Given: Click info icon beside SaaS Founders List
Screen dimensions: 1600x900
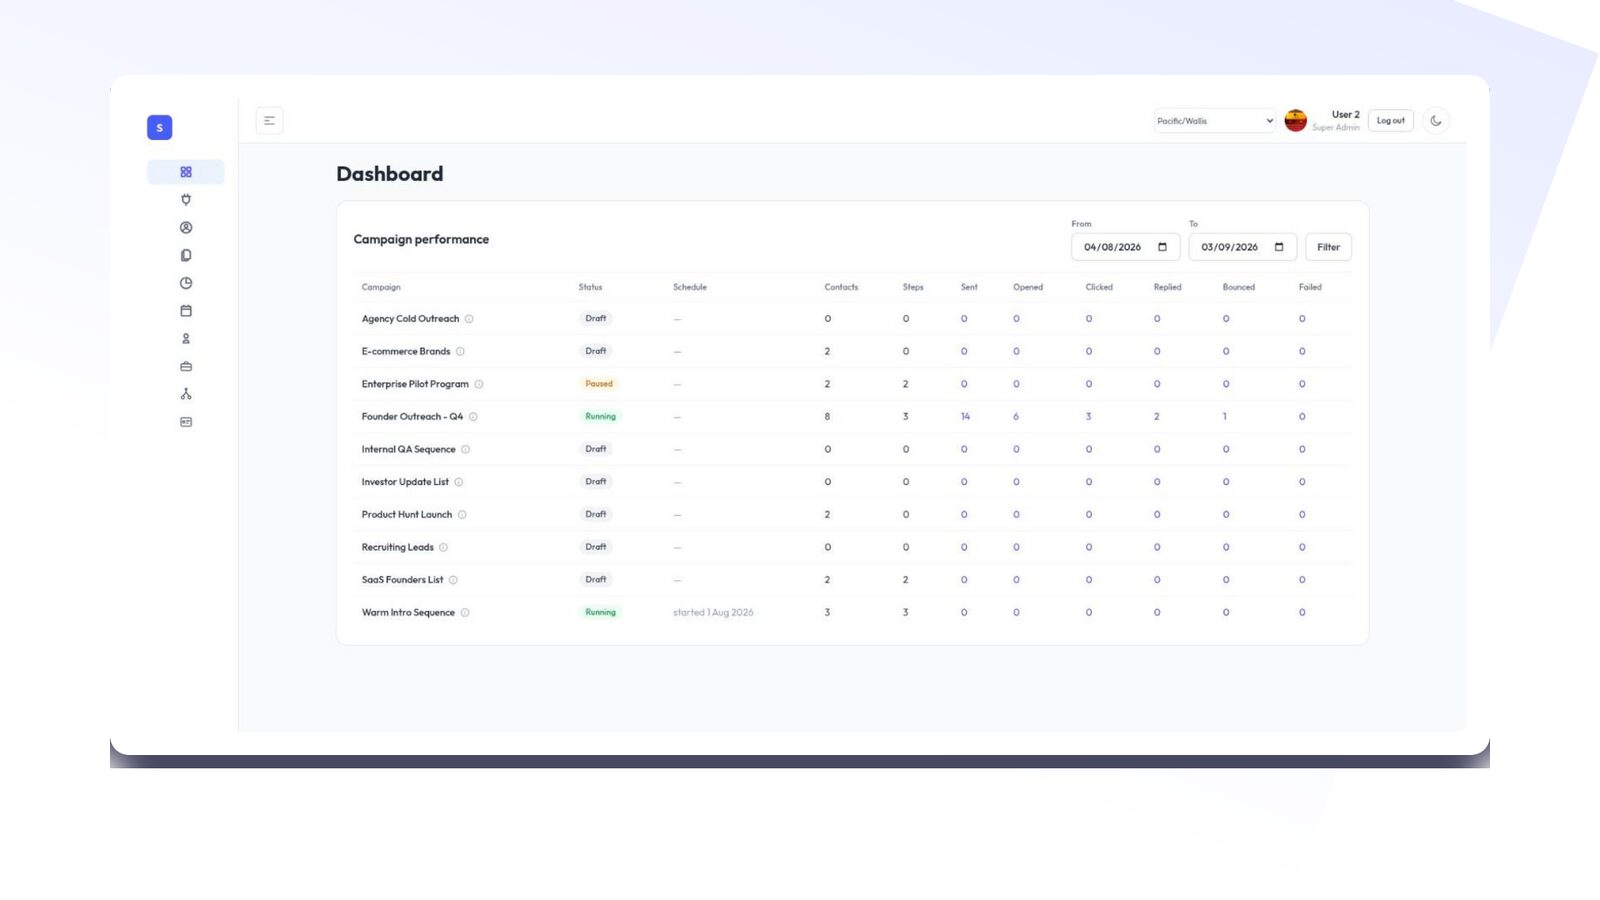Looking at the screenshot, I should click(x=453, y=580).
